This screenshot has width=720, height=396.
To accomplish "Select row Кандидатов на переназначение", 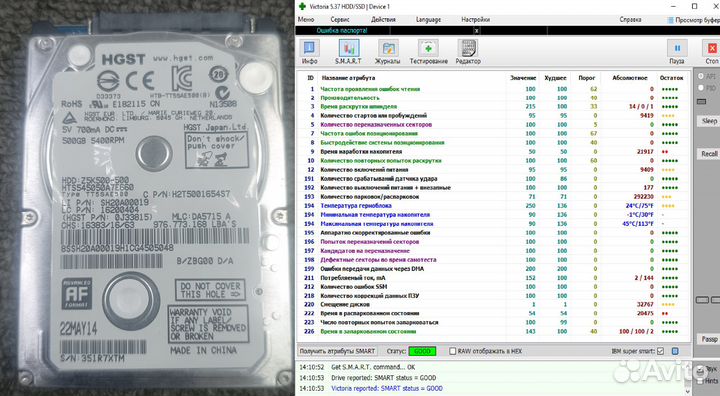I will pyautogui.click(x=493, y=251).
